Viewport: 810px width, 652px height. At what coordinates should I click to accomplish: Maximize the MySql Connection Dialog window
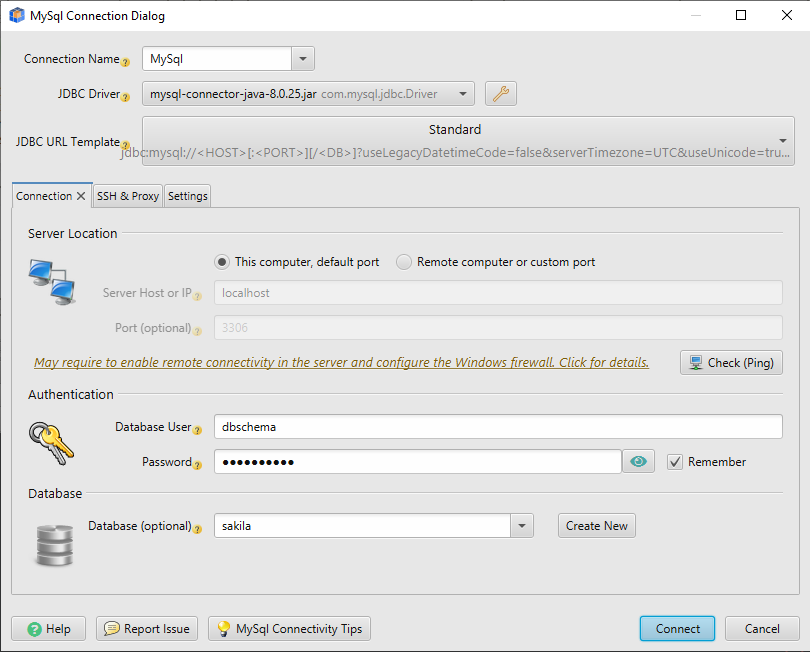741,15
